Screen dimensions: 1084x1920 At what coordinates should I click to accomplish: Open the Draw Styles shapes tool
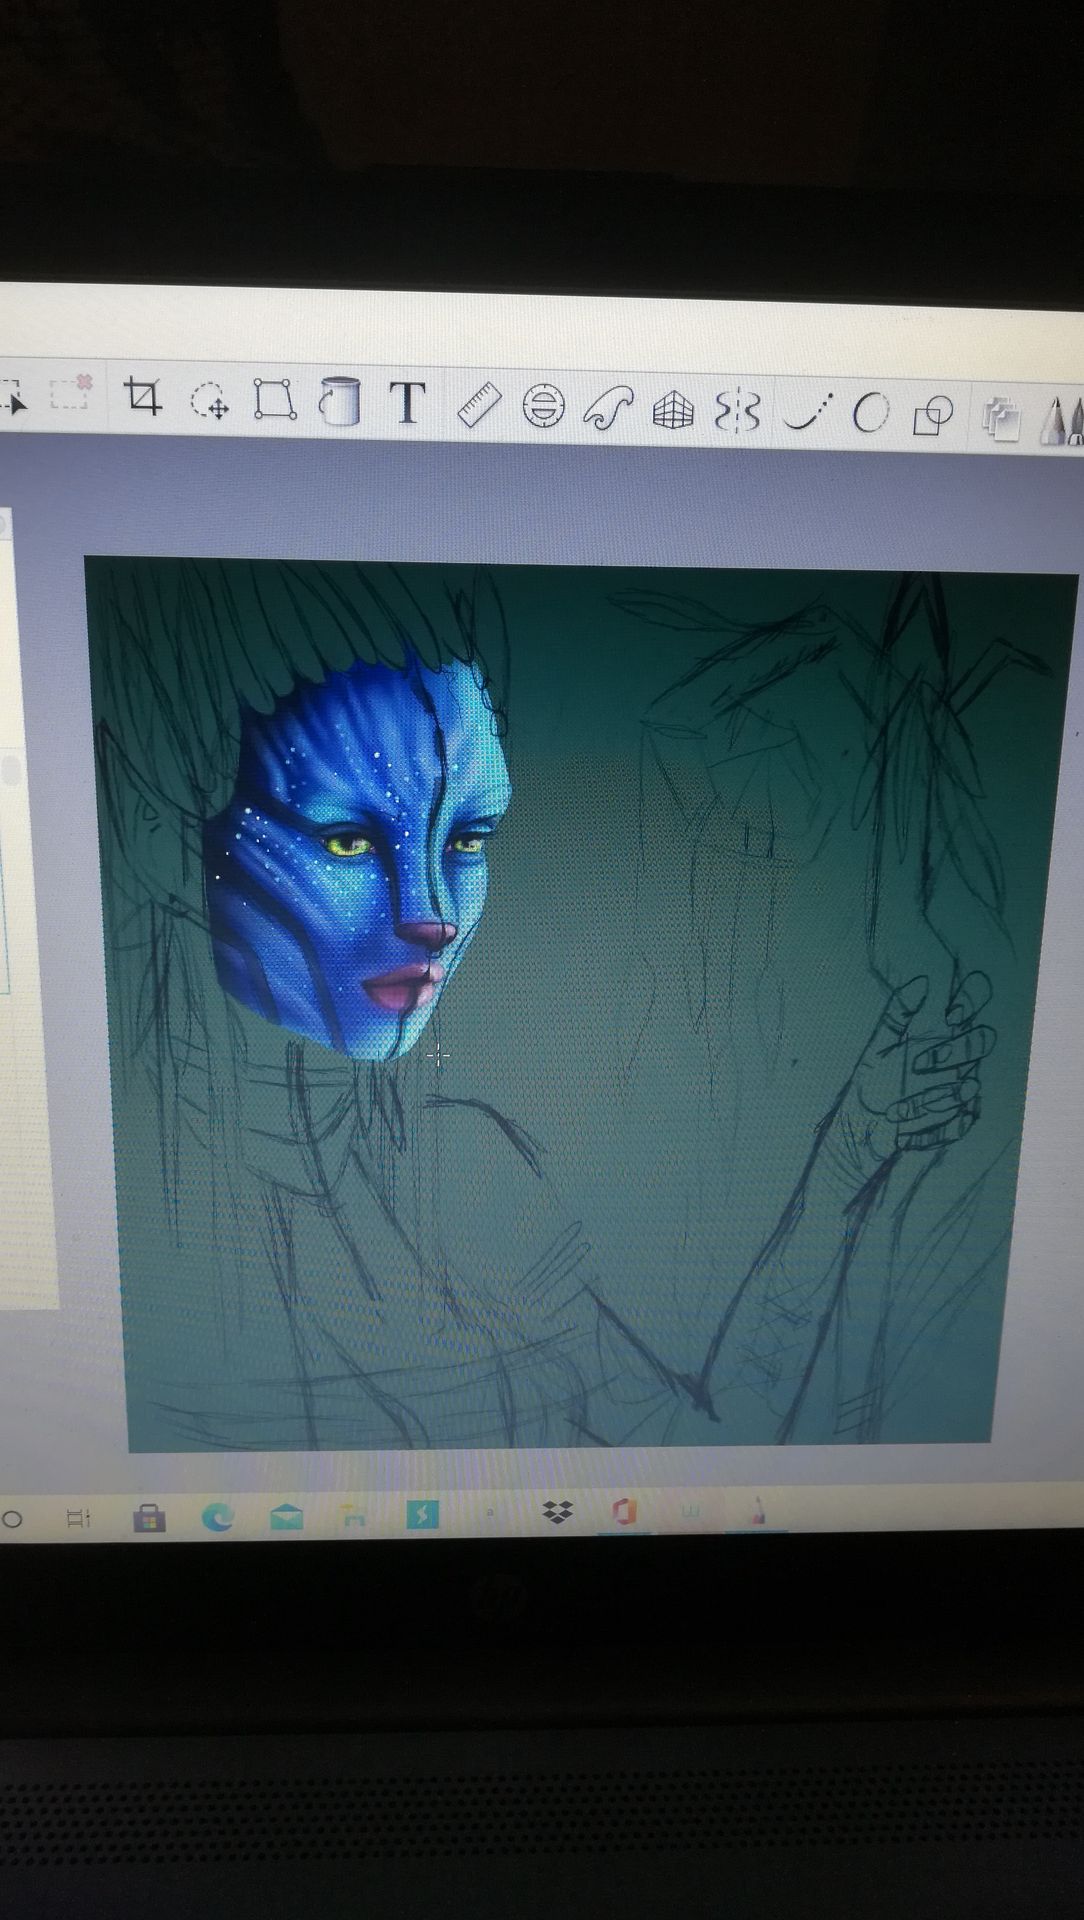(x=933, y=415)
